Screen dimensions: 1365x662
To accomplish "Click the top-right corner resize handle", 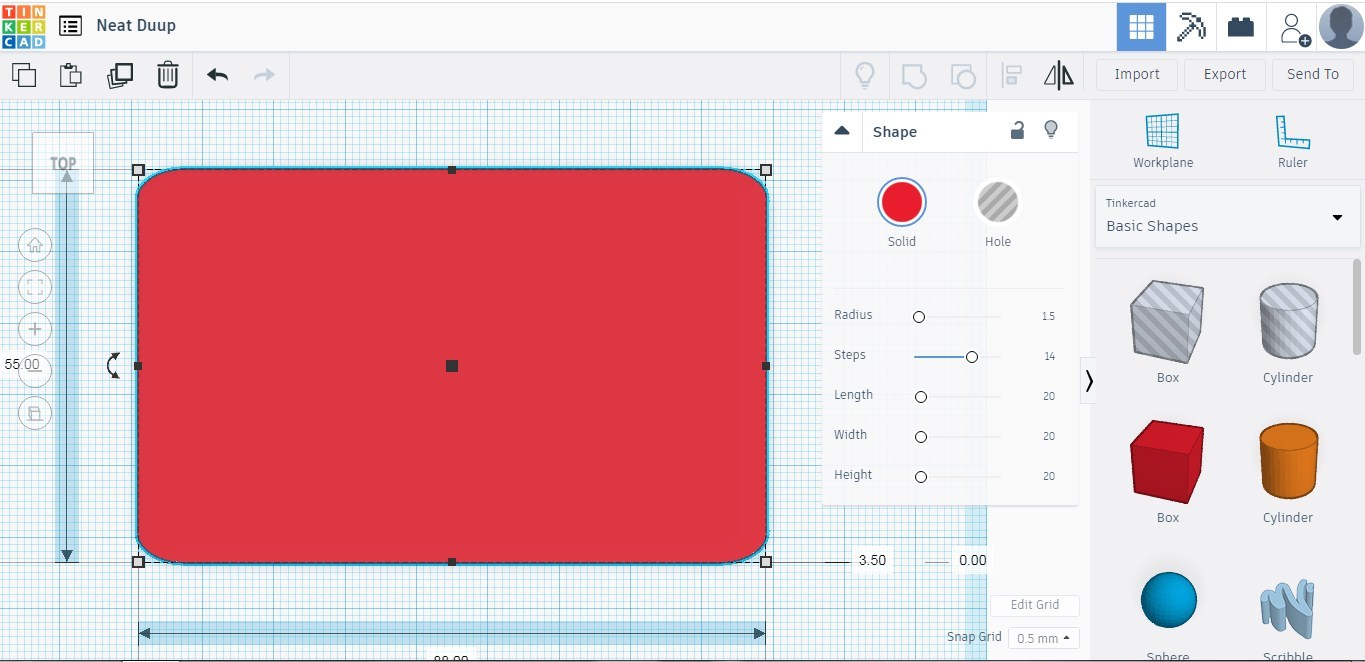I will [x=766, y=170].
